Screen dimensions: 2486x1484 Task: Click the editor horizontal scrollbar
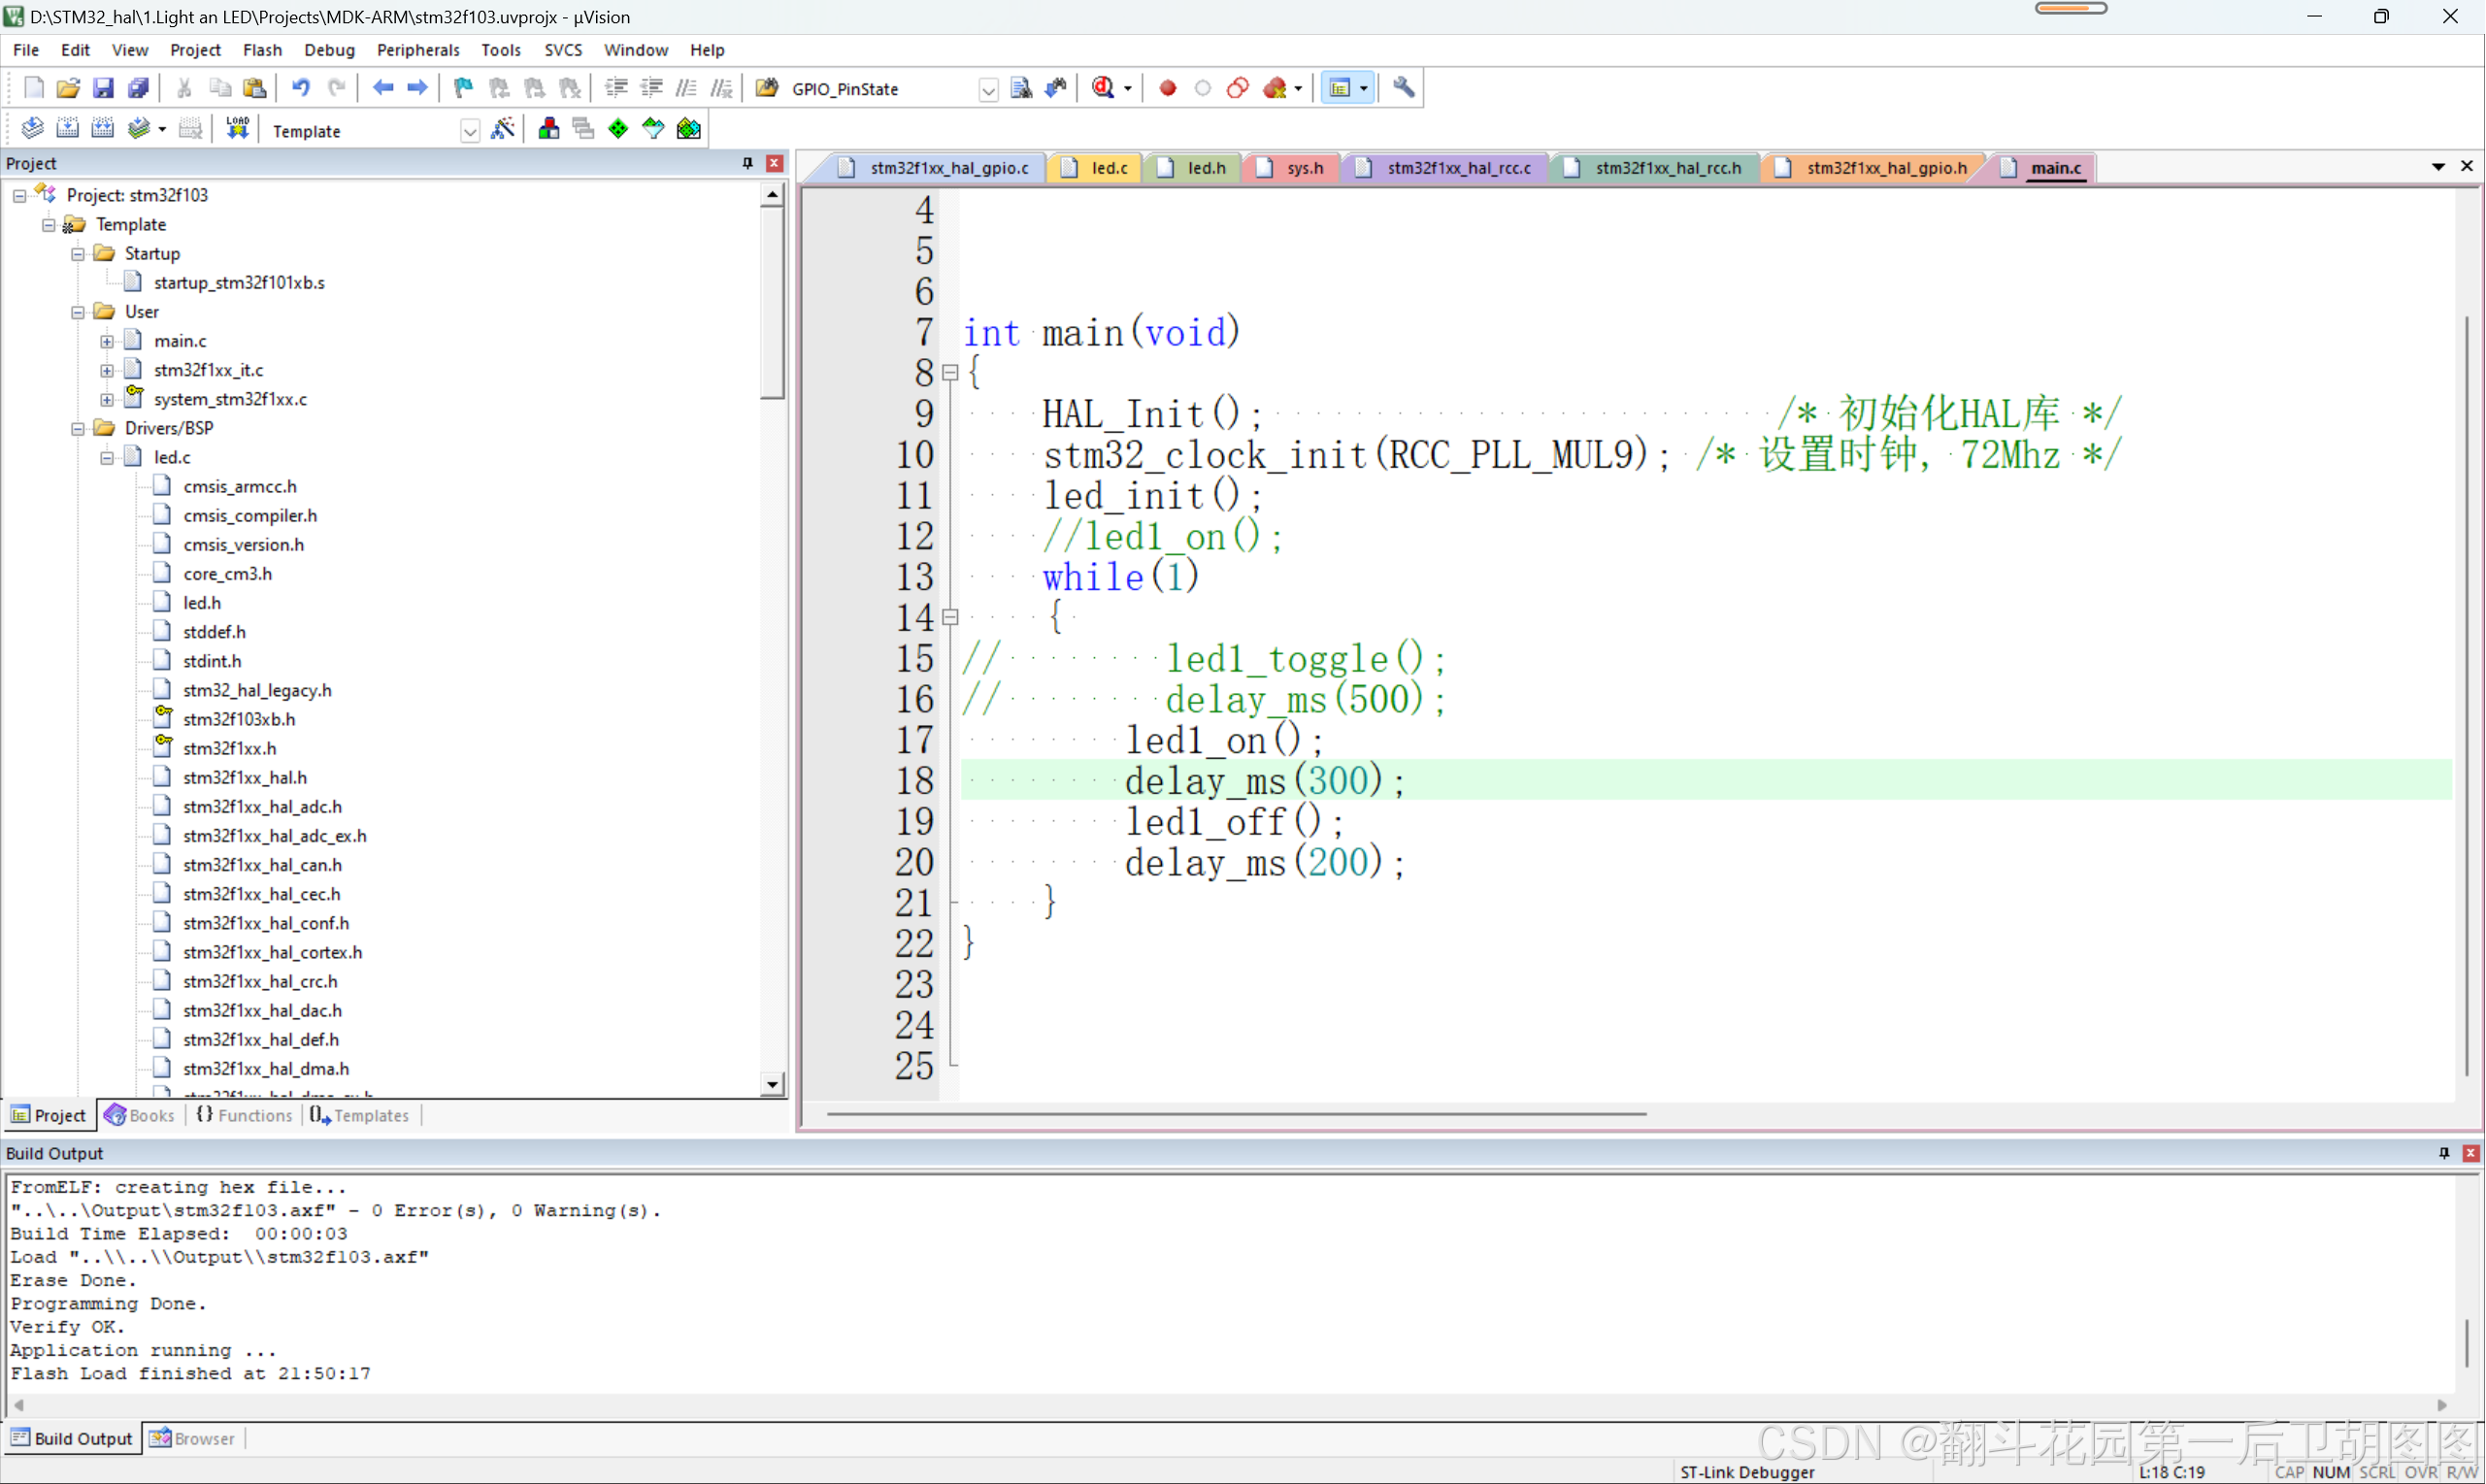tap(1237, 1114)
